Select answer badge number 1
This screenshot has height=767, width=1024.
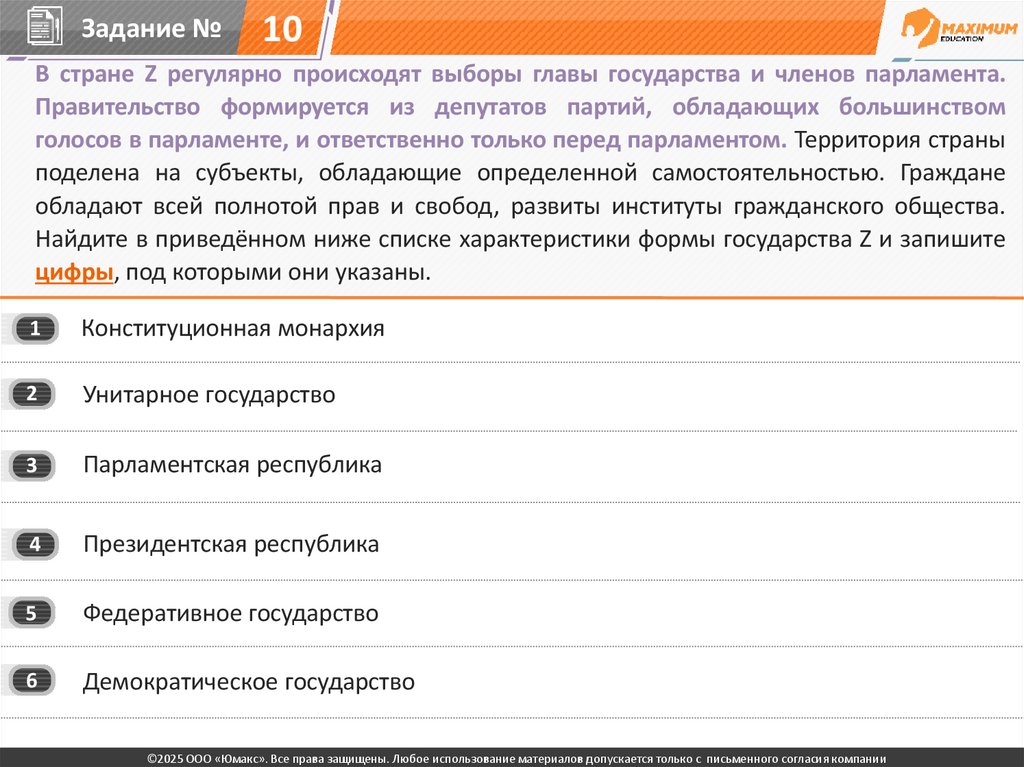(x=34, y=328)
